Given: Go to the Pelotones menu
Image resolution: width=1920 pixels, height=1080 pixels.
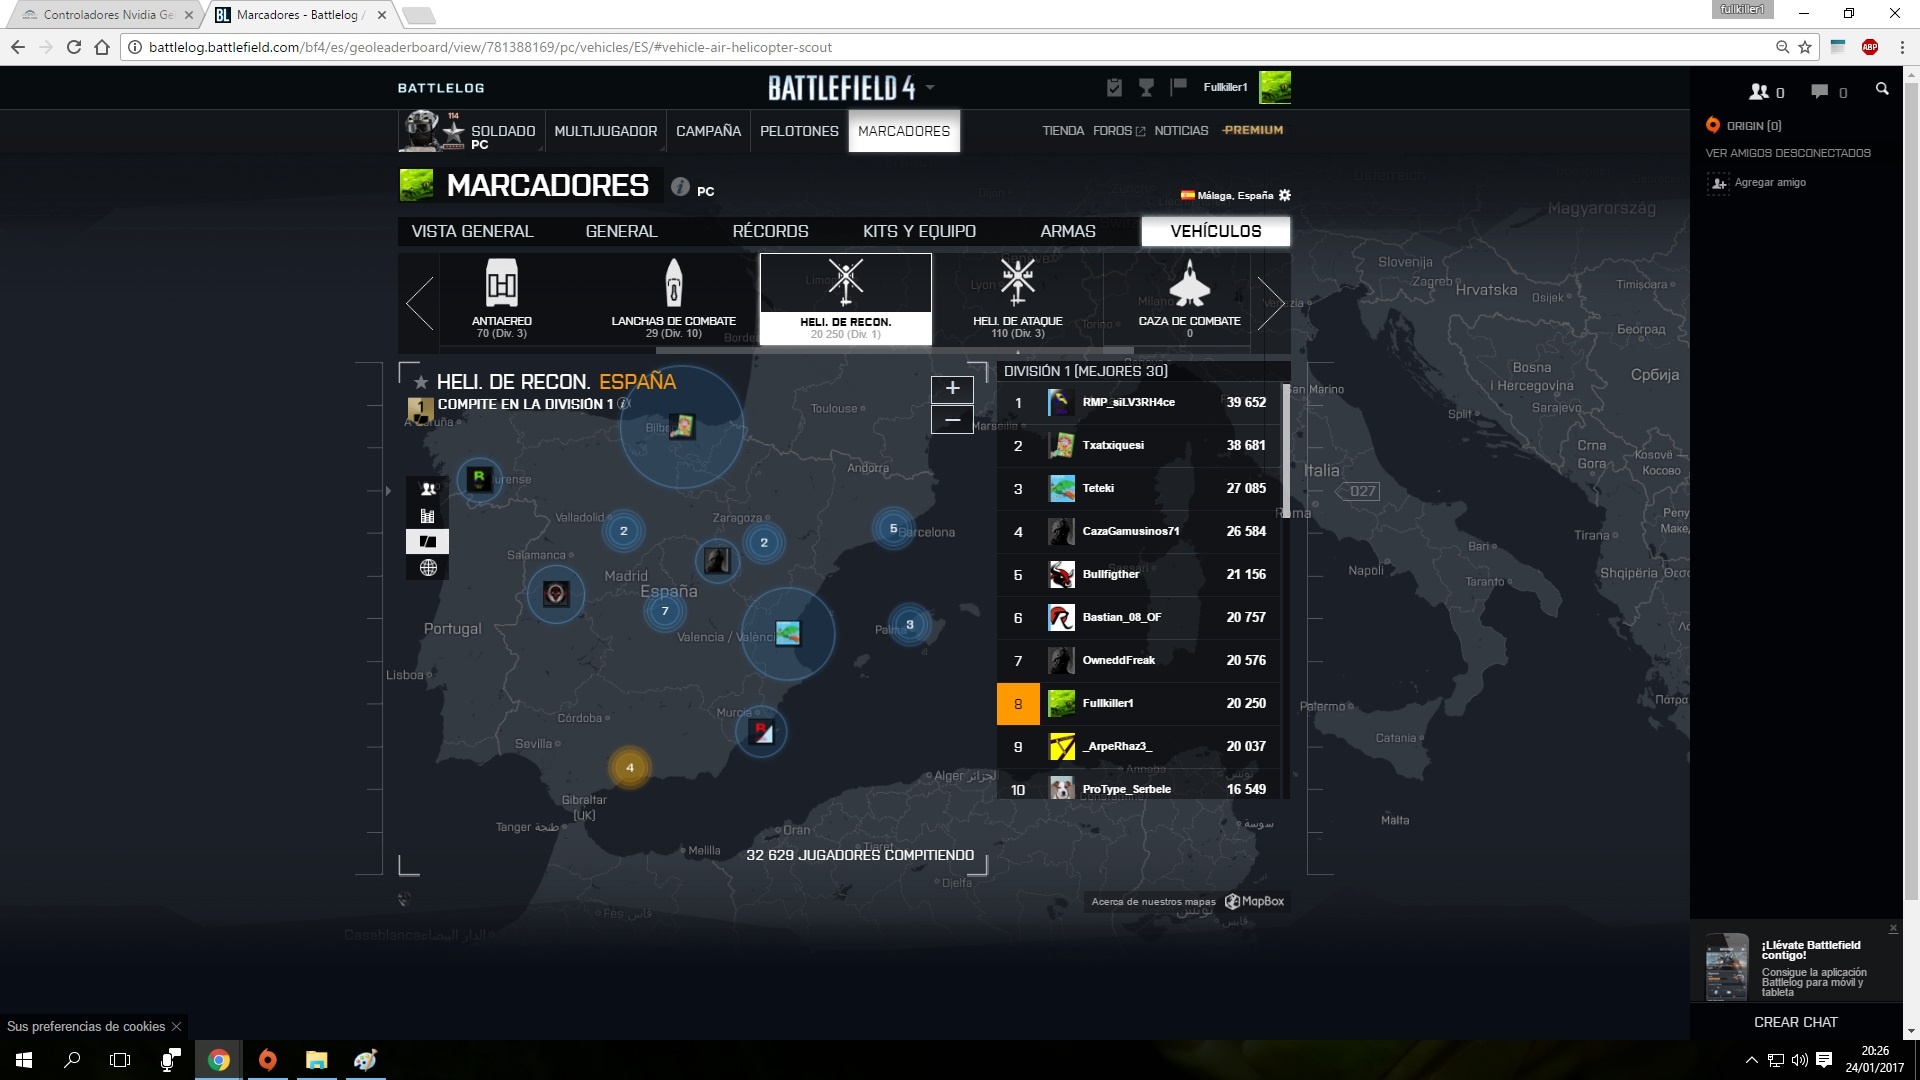Looking at the screenshot, I should [x=799, y=131].
